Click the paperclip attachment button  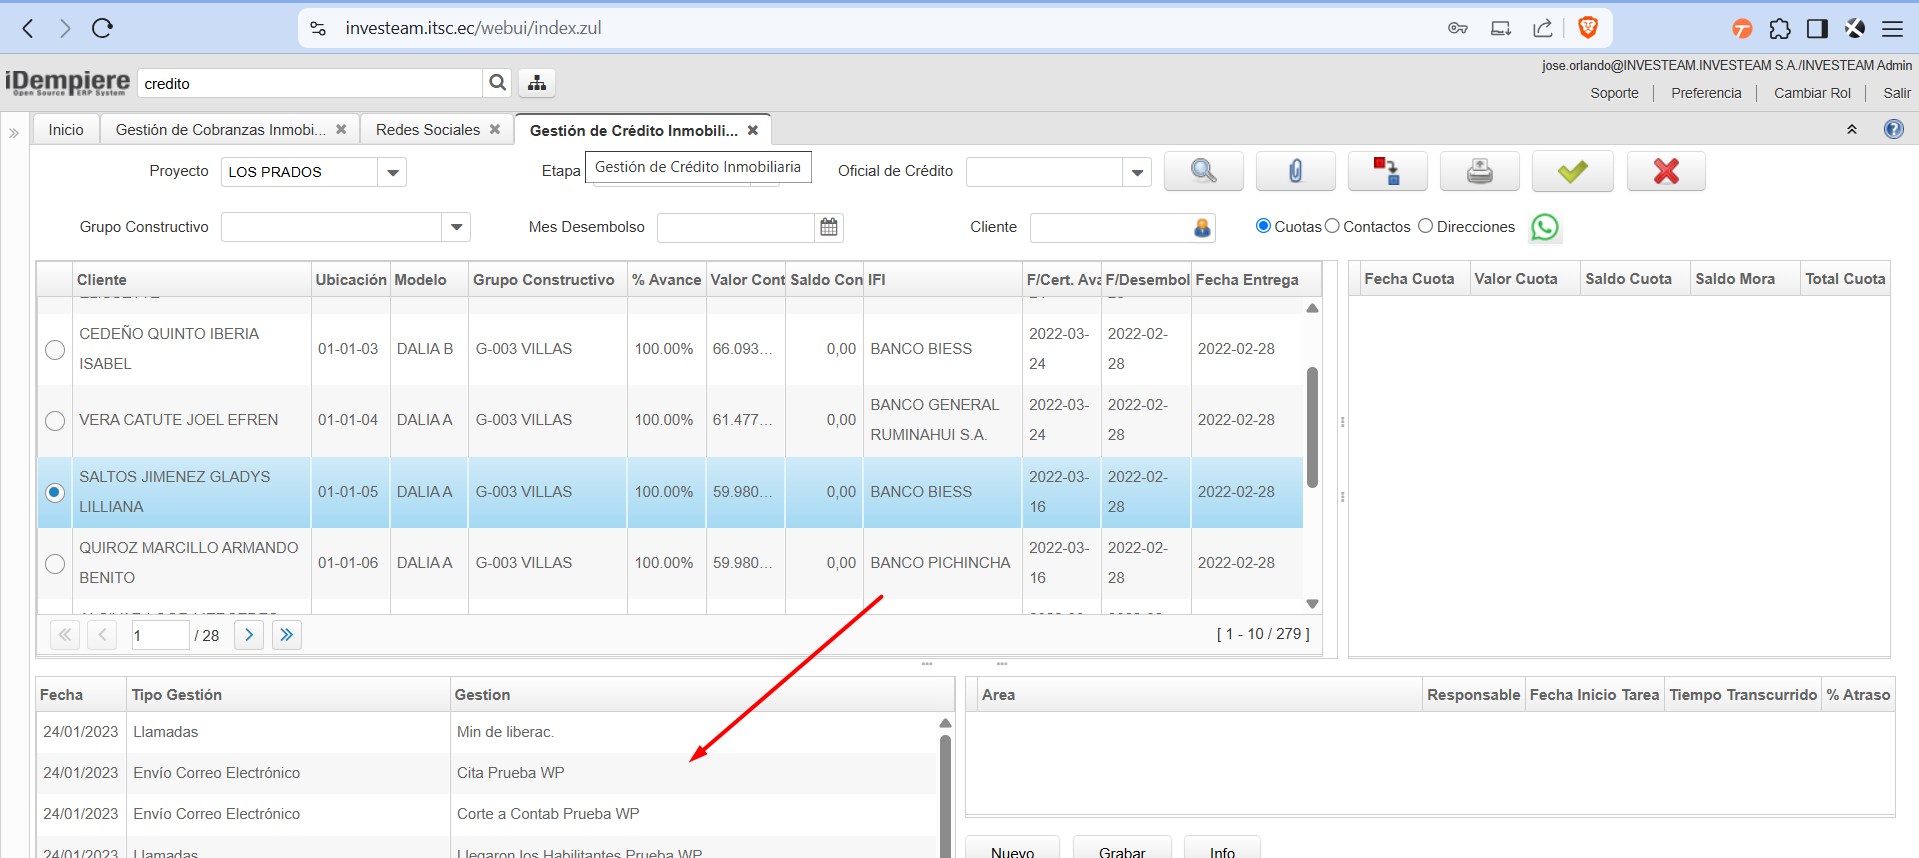(1295, 171)
